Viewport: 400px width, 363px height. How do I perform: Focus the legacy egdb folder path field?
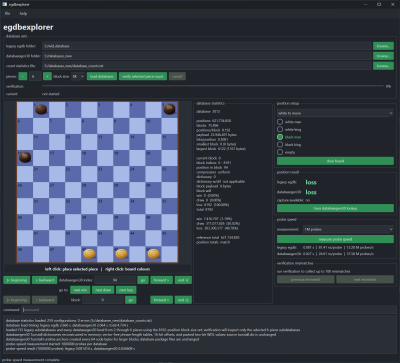coord(207,46)
